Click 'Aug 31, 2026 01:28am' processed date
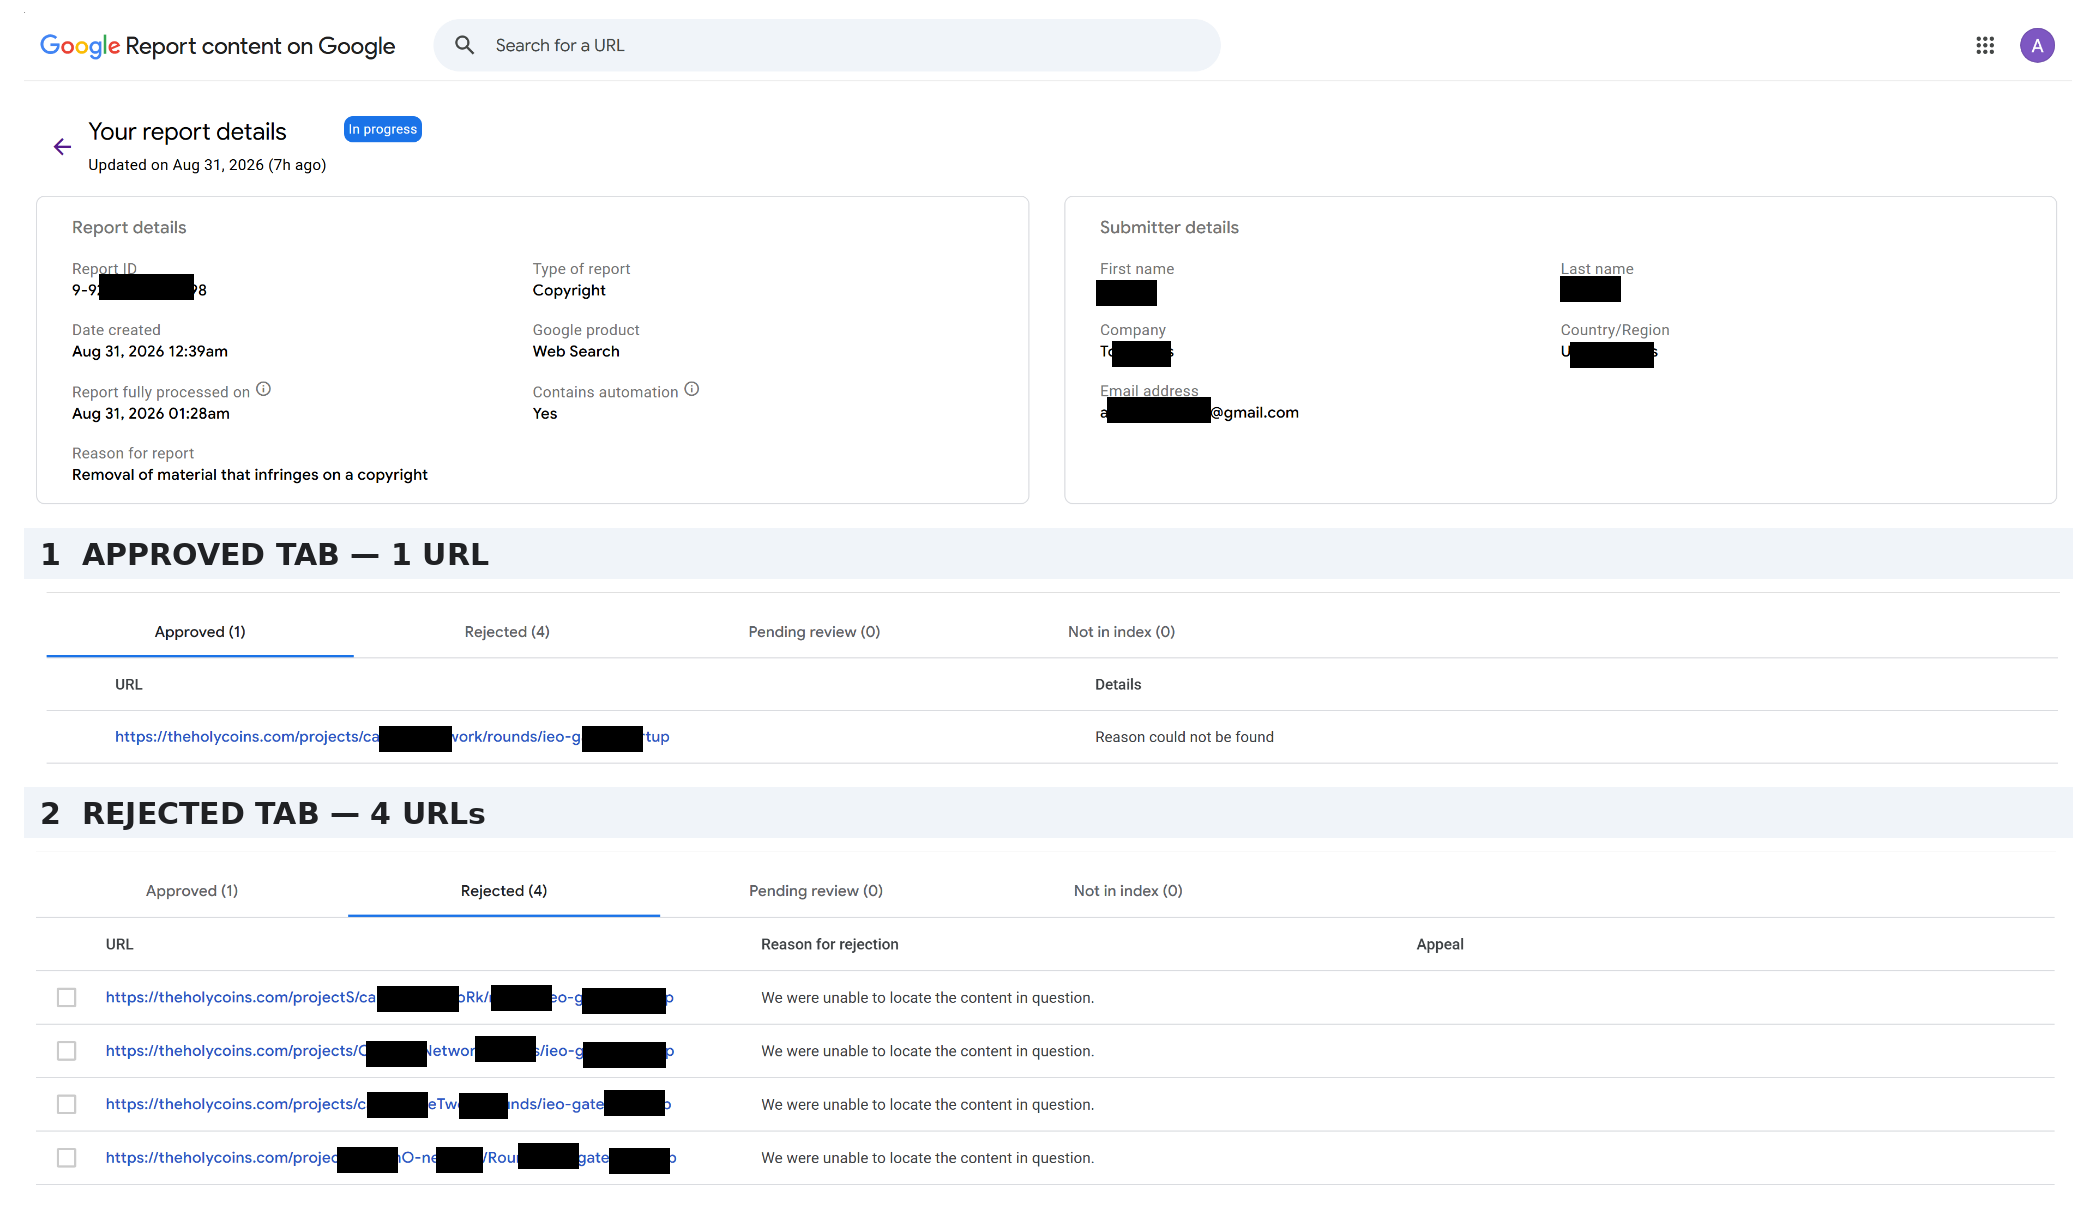The image size is (2096, 1209). click(151, 413)
